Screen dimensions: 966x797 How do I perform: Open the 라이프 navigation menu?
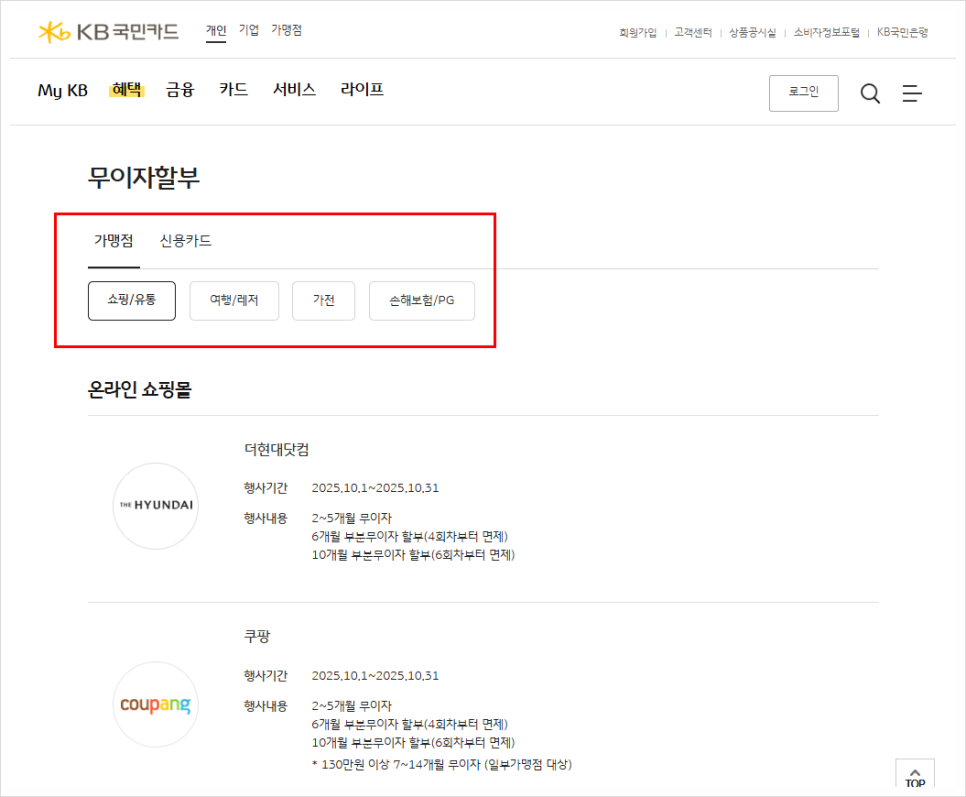[362, 90]
